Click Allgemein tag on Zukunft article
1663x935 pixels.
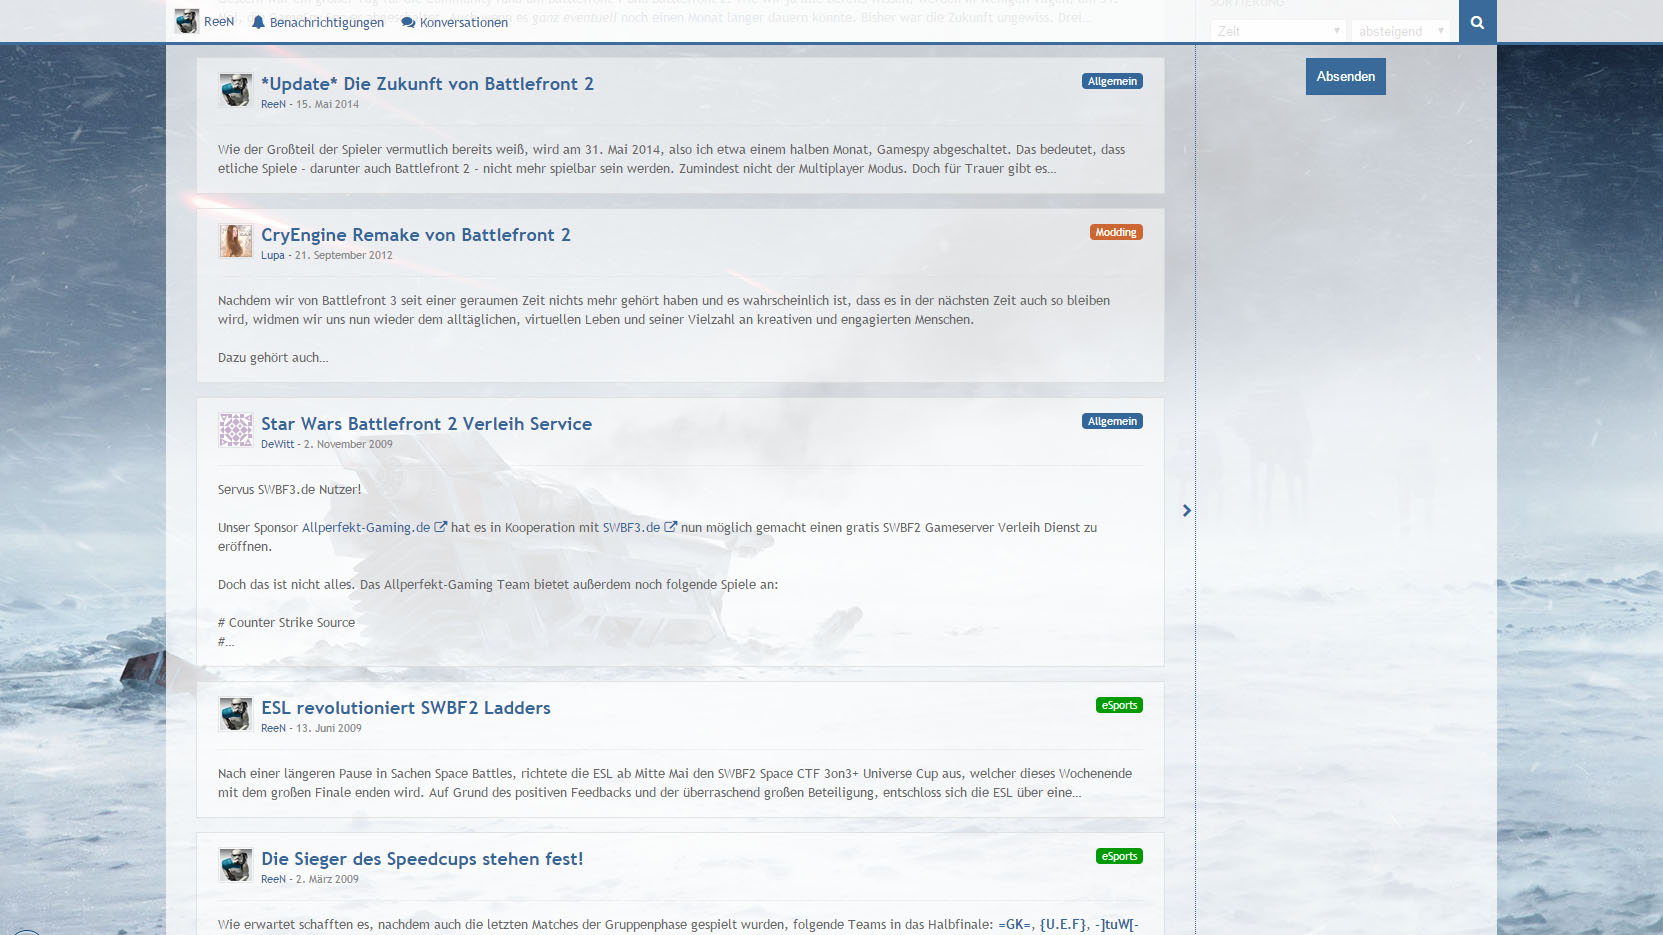tap(1112, 81)
